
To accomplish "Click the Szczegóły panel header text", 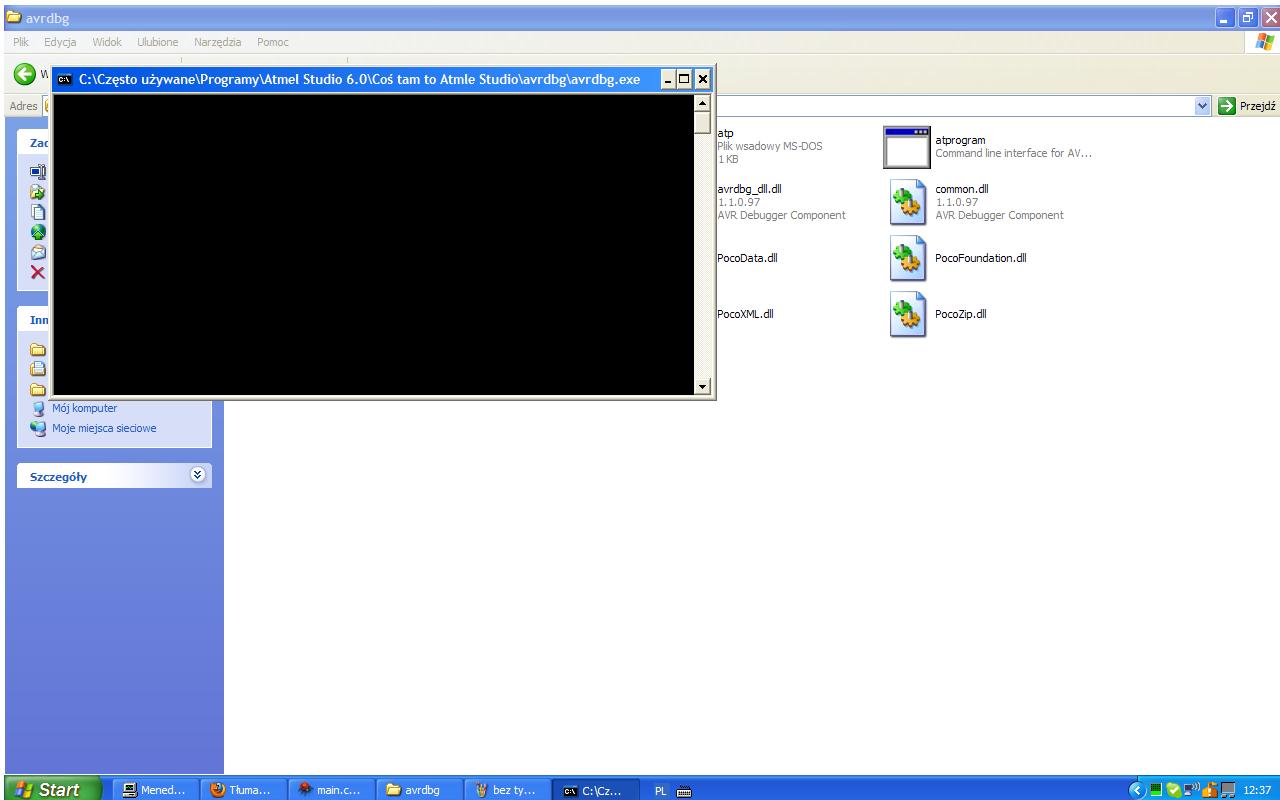I will (58, 477).
